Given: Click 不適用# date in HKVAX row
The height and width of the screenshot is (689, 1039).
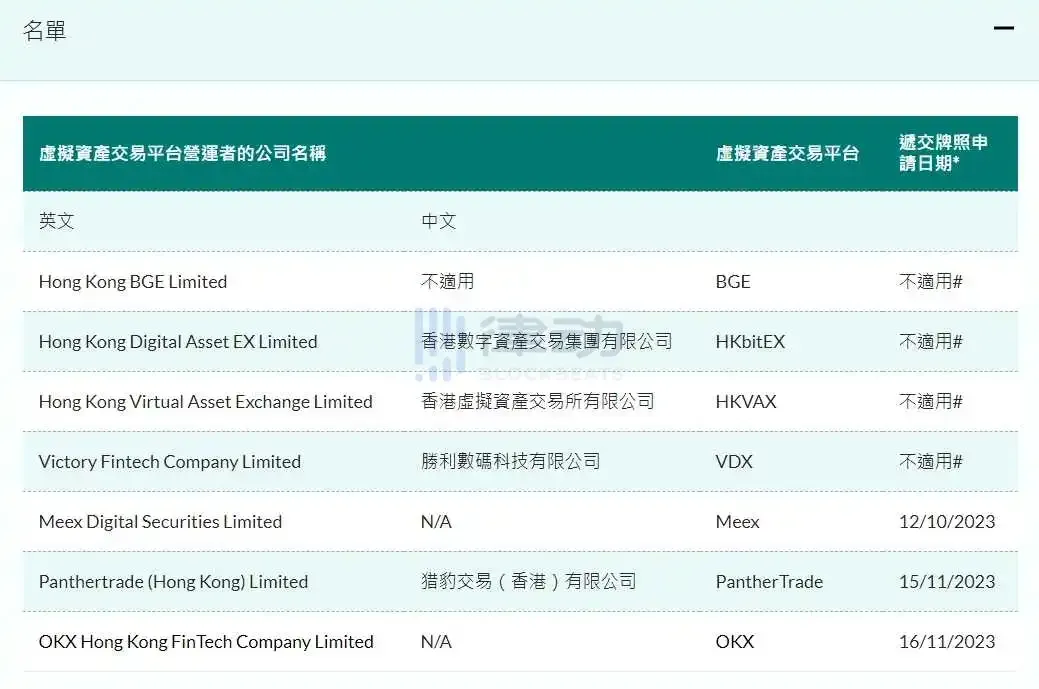Looking at the screenshot, I should coord(930,401).
